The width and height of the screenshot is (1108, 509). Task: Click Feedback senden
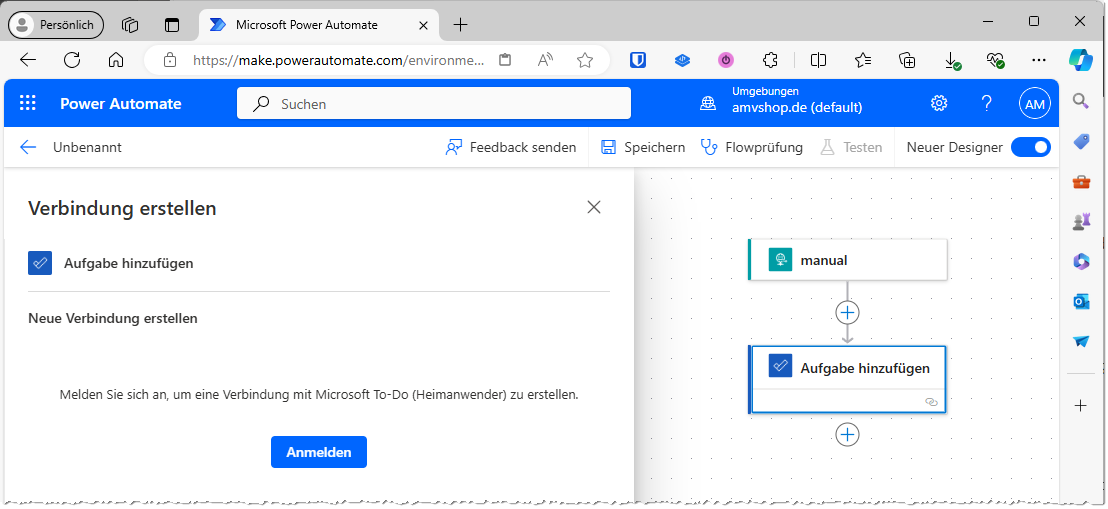point(511,147)
